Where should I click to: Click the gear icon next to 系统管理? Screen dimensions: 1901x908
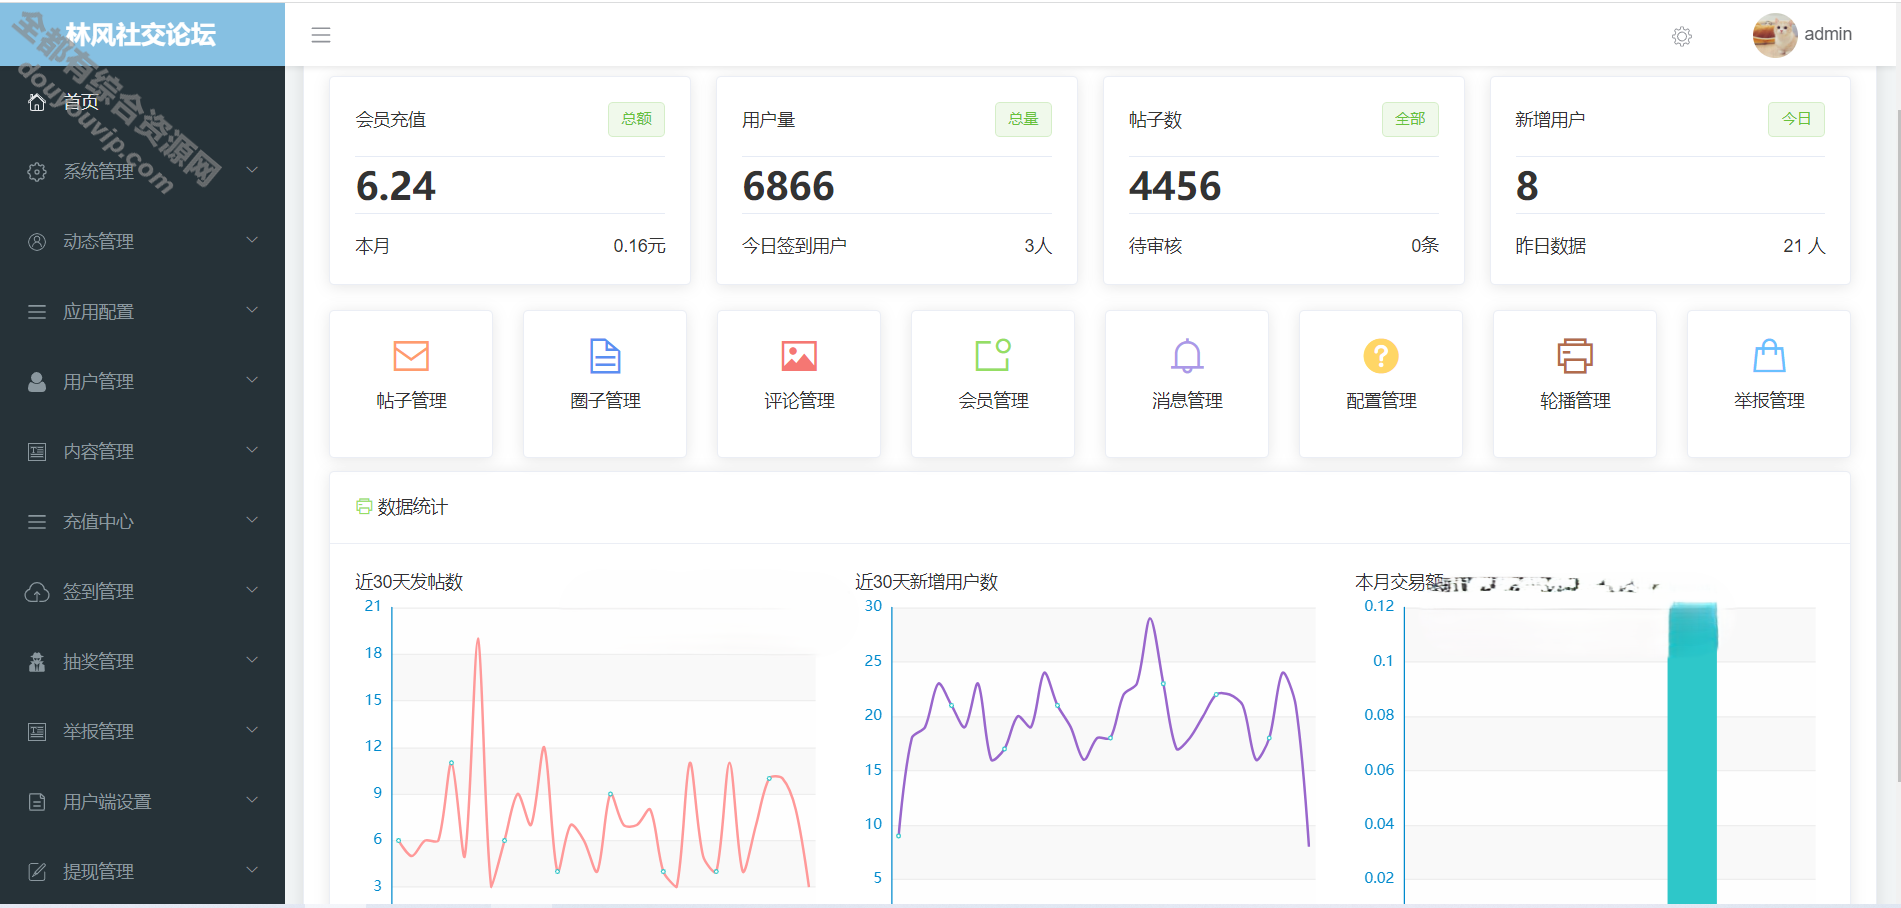[x=37, y=171]
